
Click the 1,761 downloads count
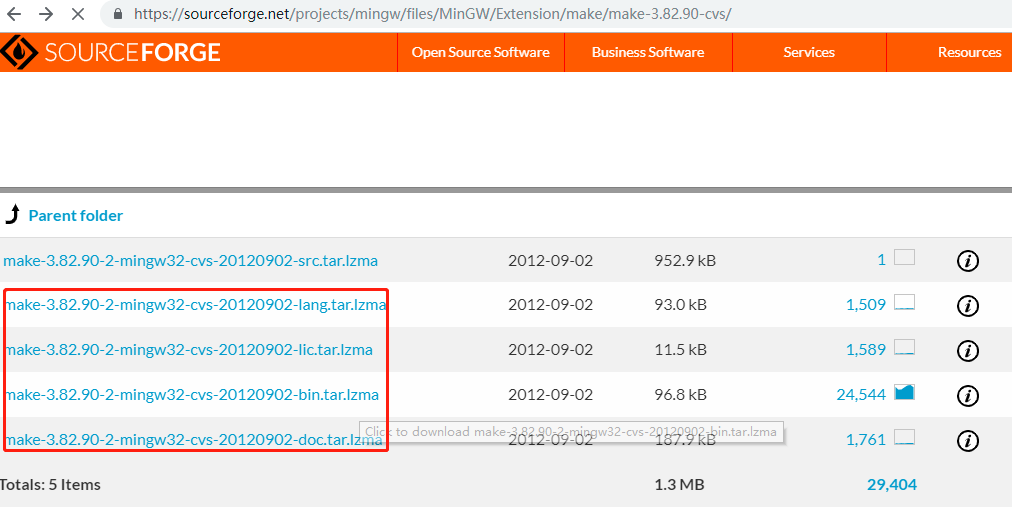(865, 440)
